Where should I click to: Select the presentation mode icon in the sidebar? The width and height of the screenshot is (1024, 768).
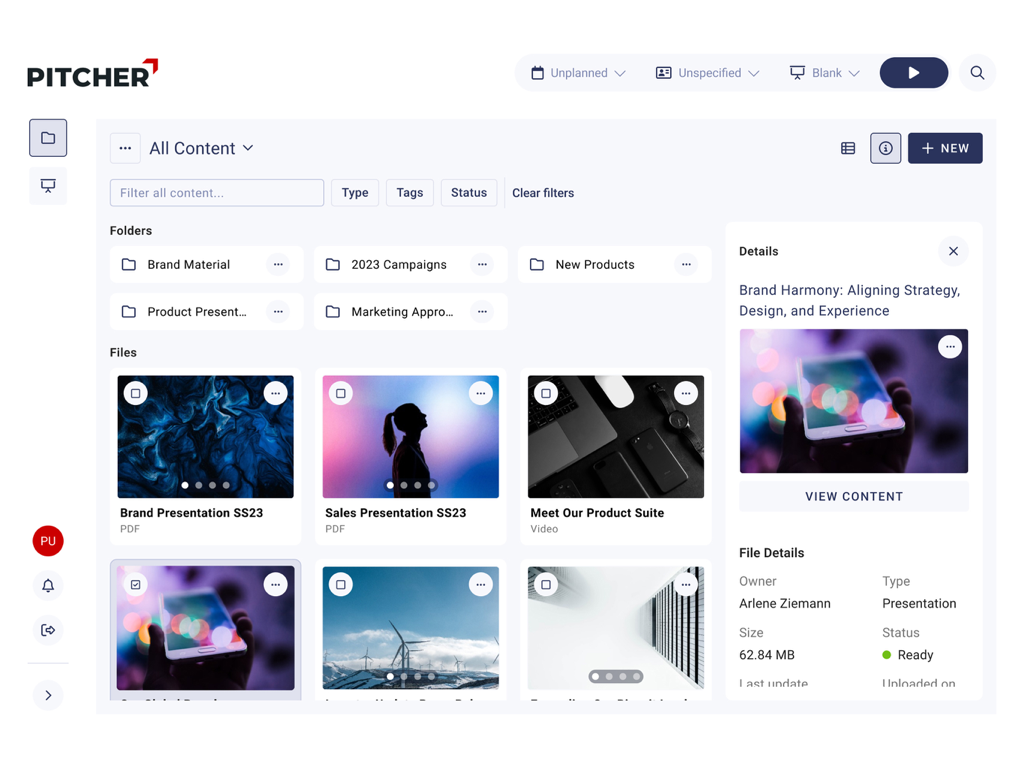[48, 186]
